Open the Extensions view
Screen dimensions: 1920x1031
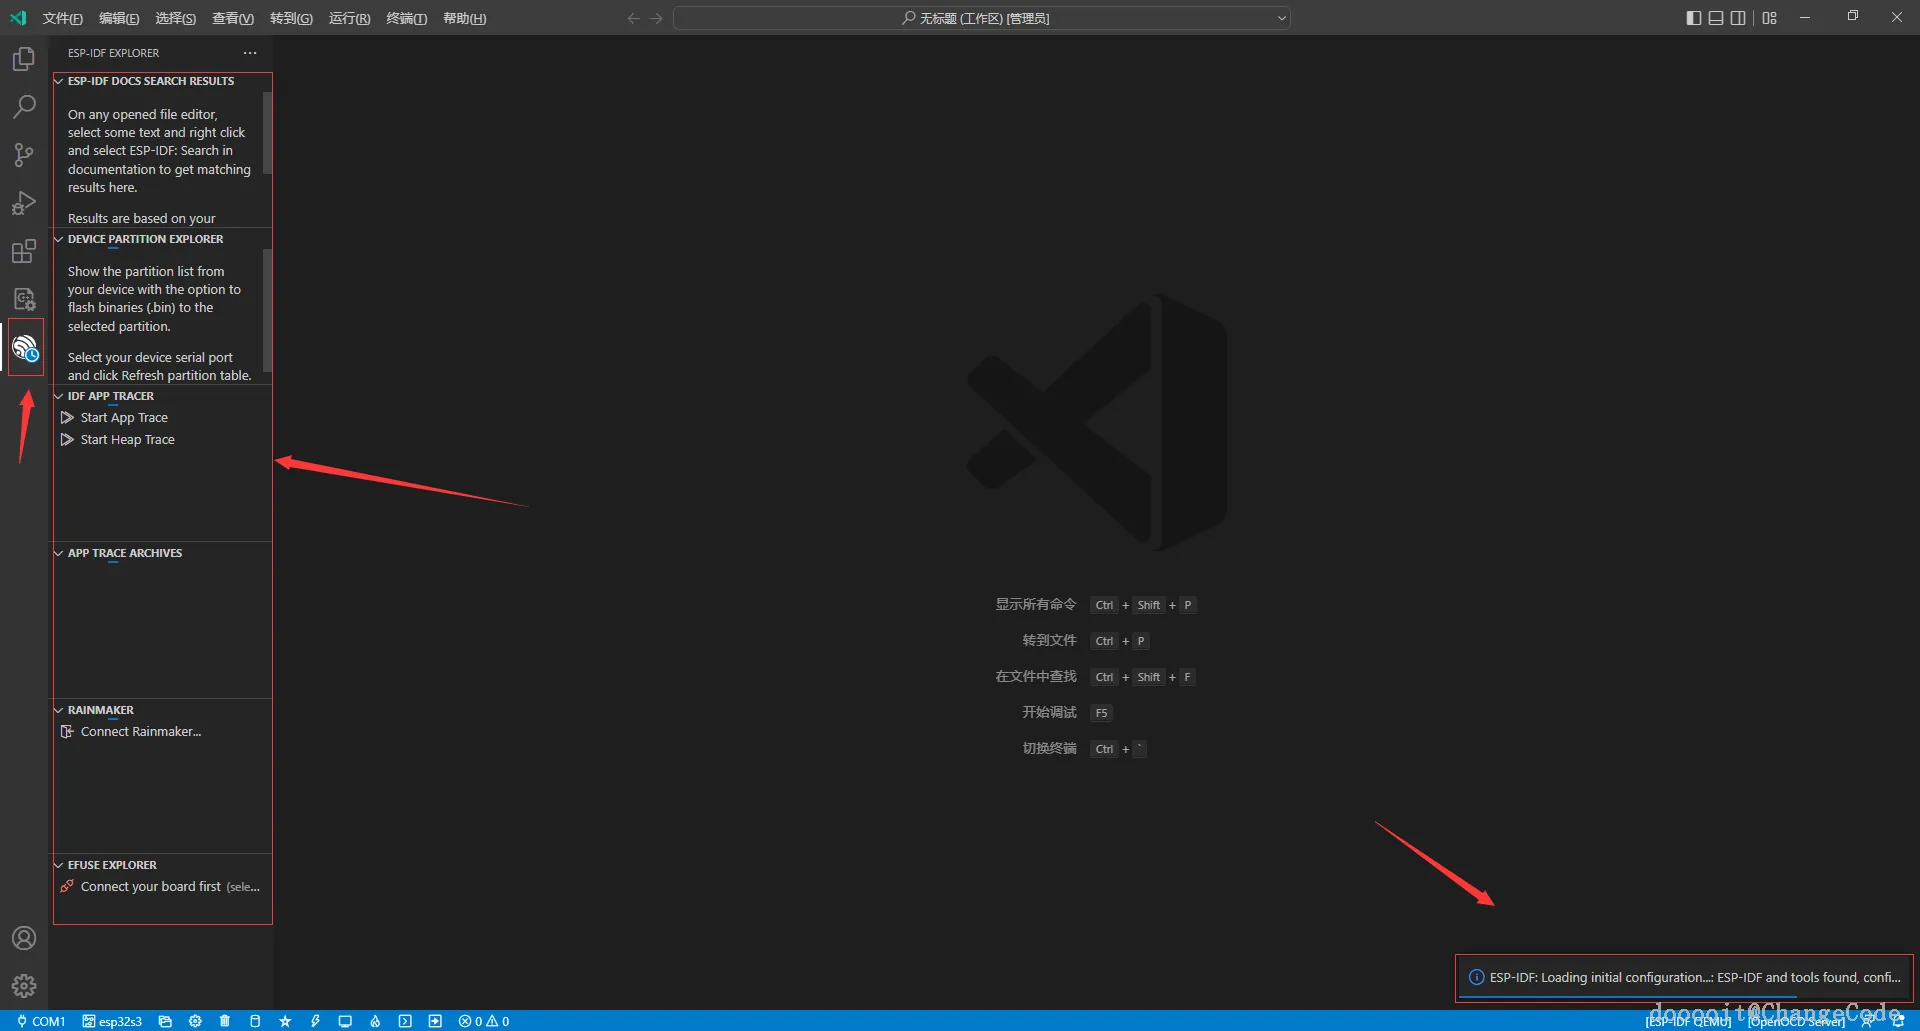coord(24,251)
